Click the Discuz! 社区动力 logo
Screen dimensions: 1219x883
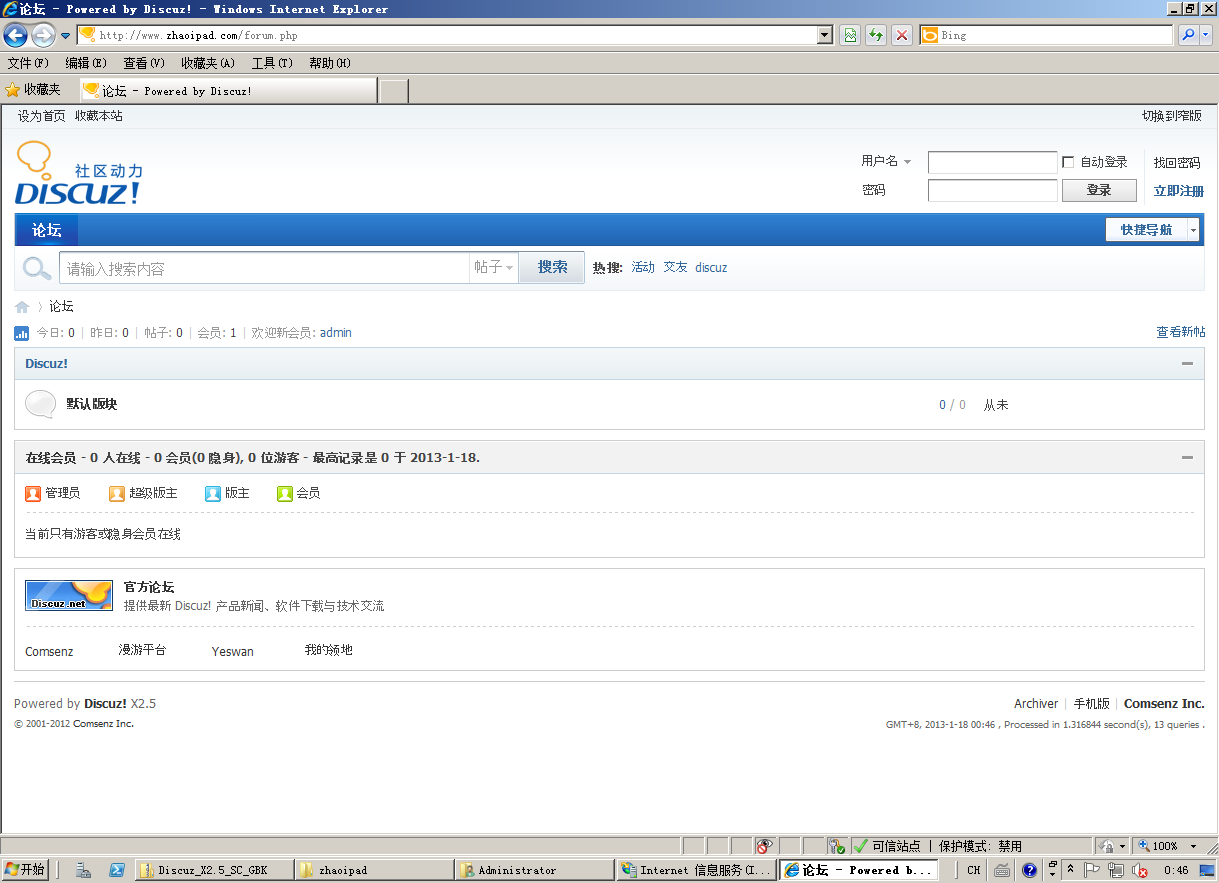tap(80, 173)
